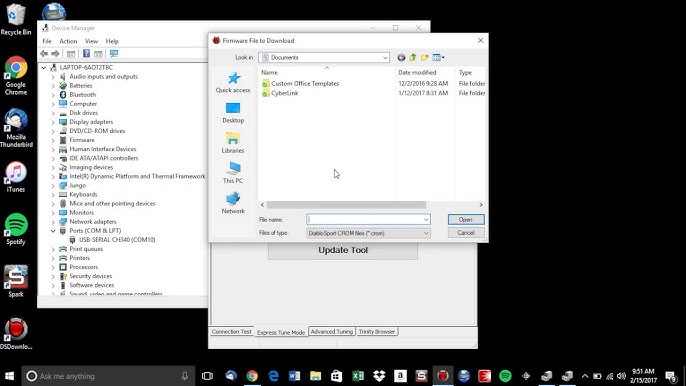Image resolution: width=686 pixels, height=386 pixels.
Task: Open Dropbox from the taskbar
Action: (x=379, y=376)
